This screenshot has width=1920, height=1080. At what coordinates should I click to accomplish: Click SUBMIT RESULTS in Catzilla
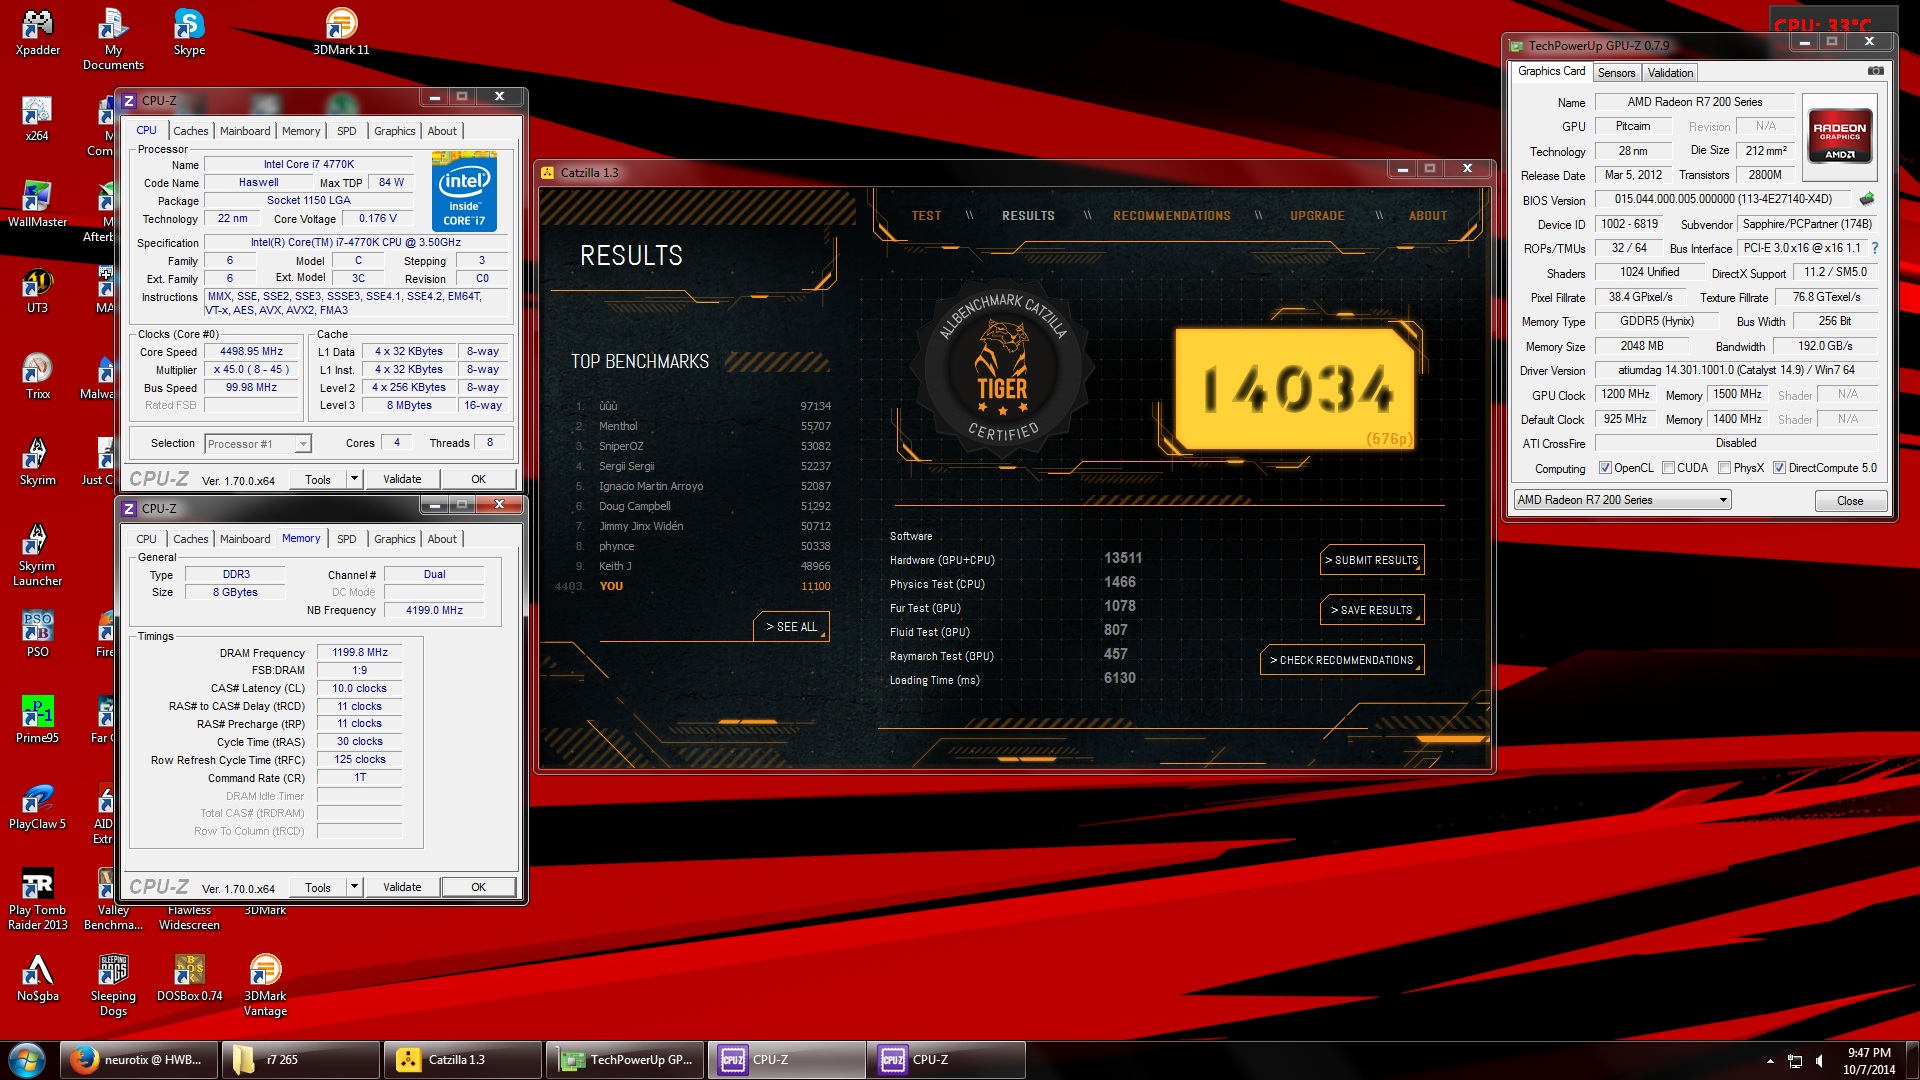[x=1372, y=560]
